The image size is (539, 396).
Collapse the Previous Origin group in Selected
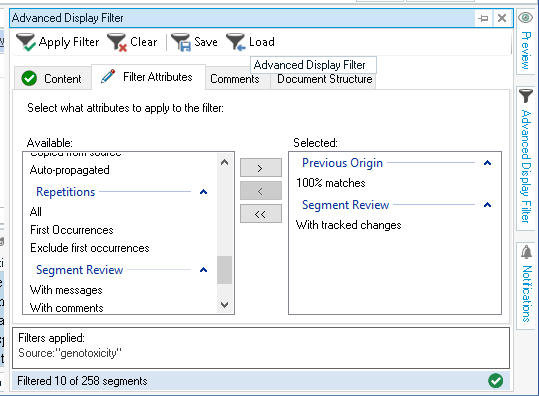pyautogui.click(x=487, y=163)
